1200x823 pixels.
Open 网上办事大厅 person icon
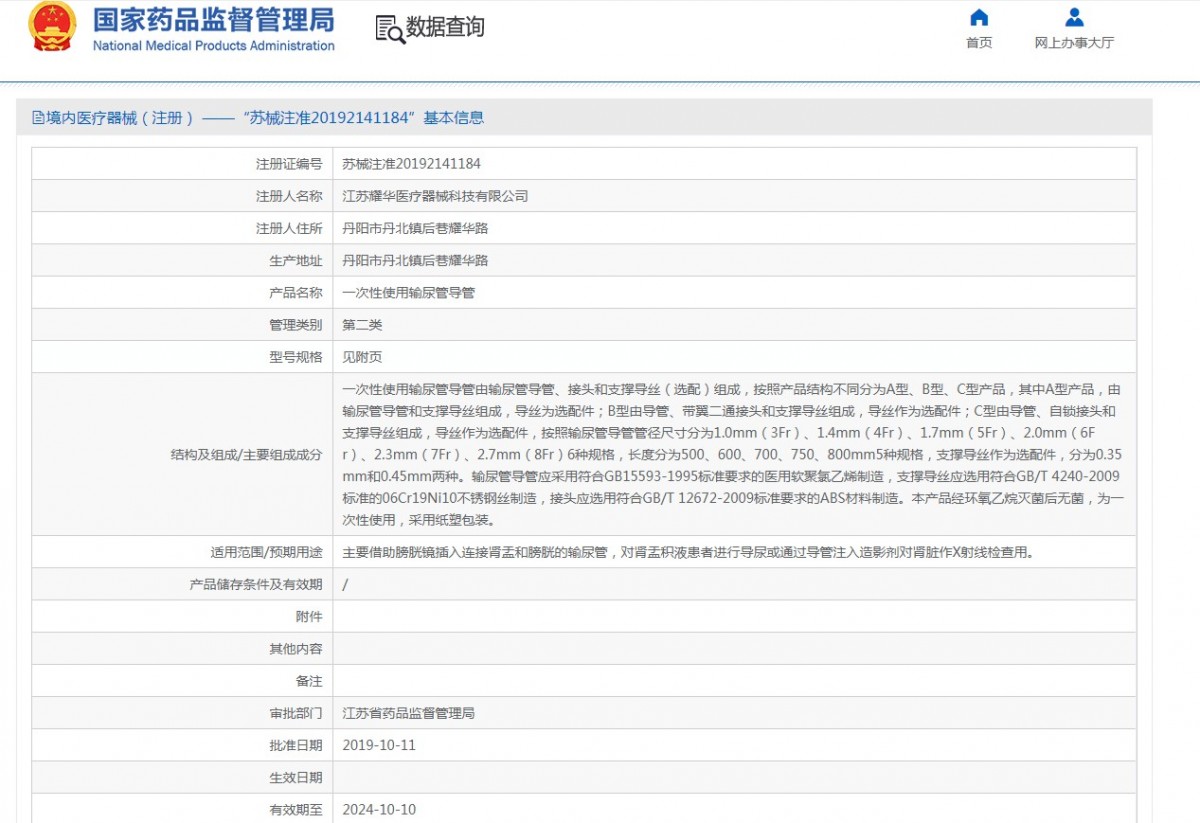point(1074,17)
